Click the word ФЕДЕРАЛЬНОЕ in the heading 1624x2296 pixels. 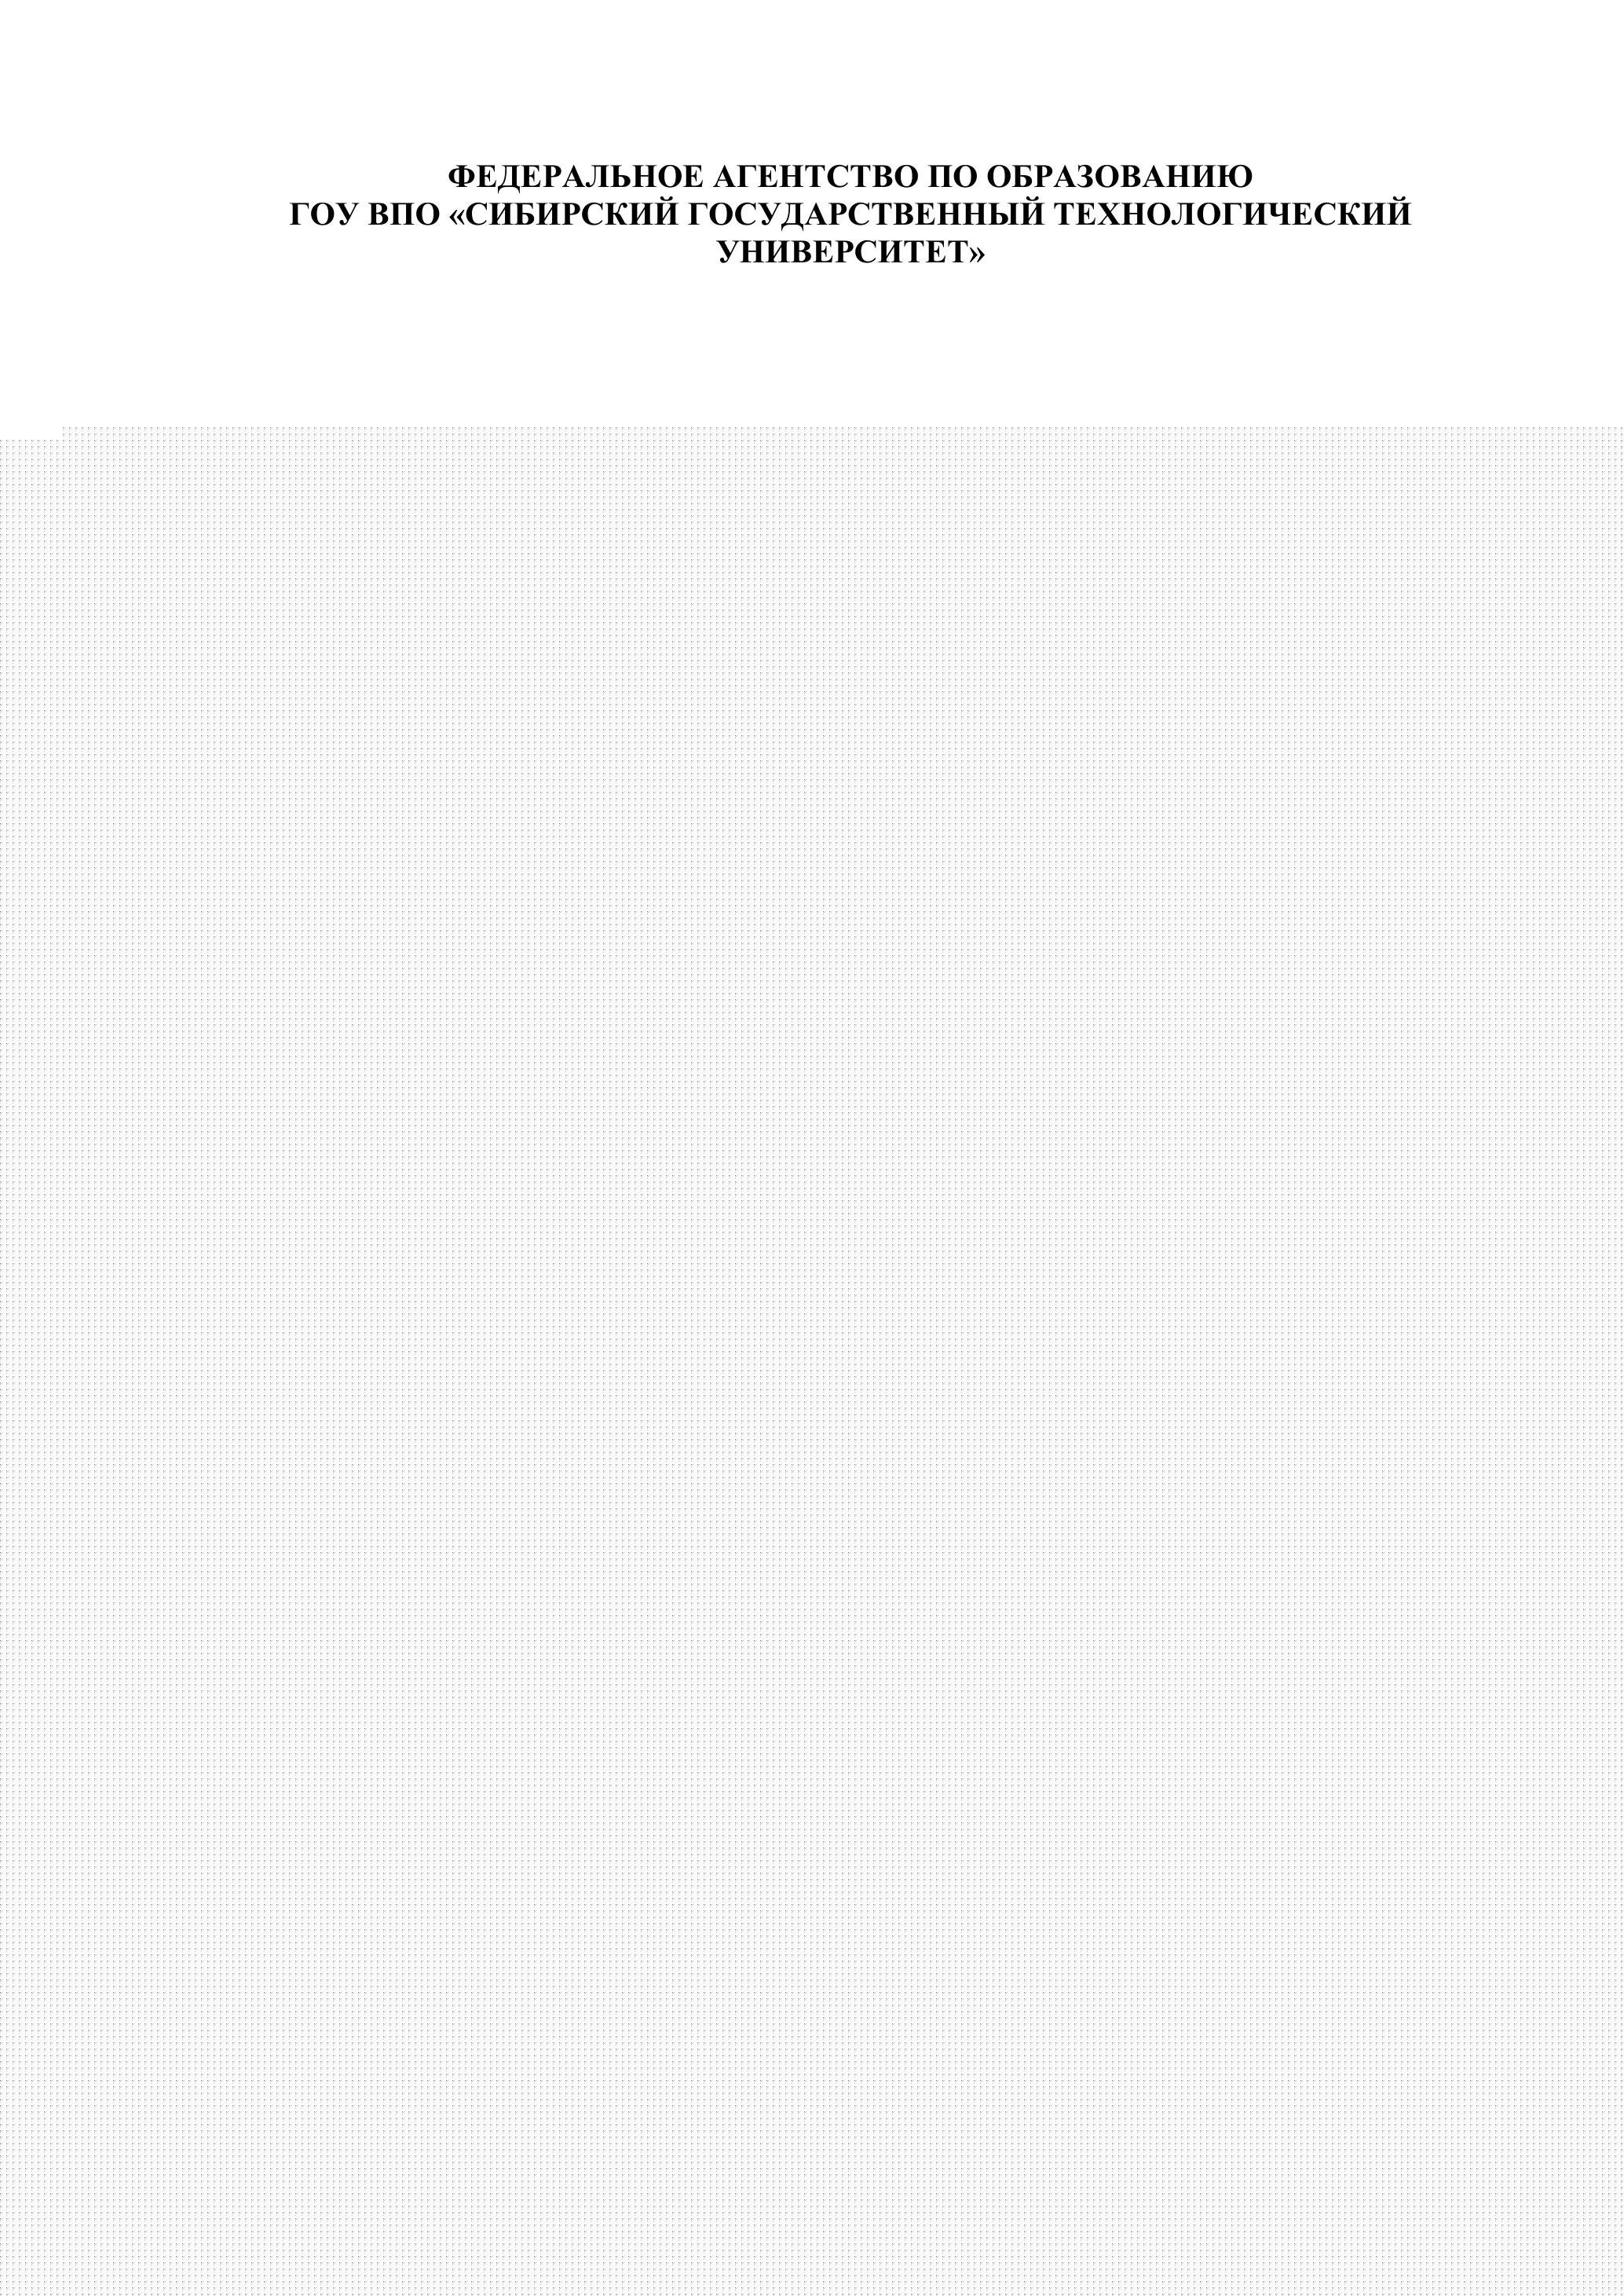(x=573, y=177)
